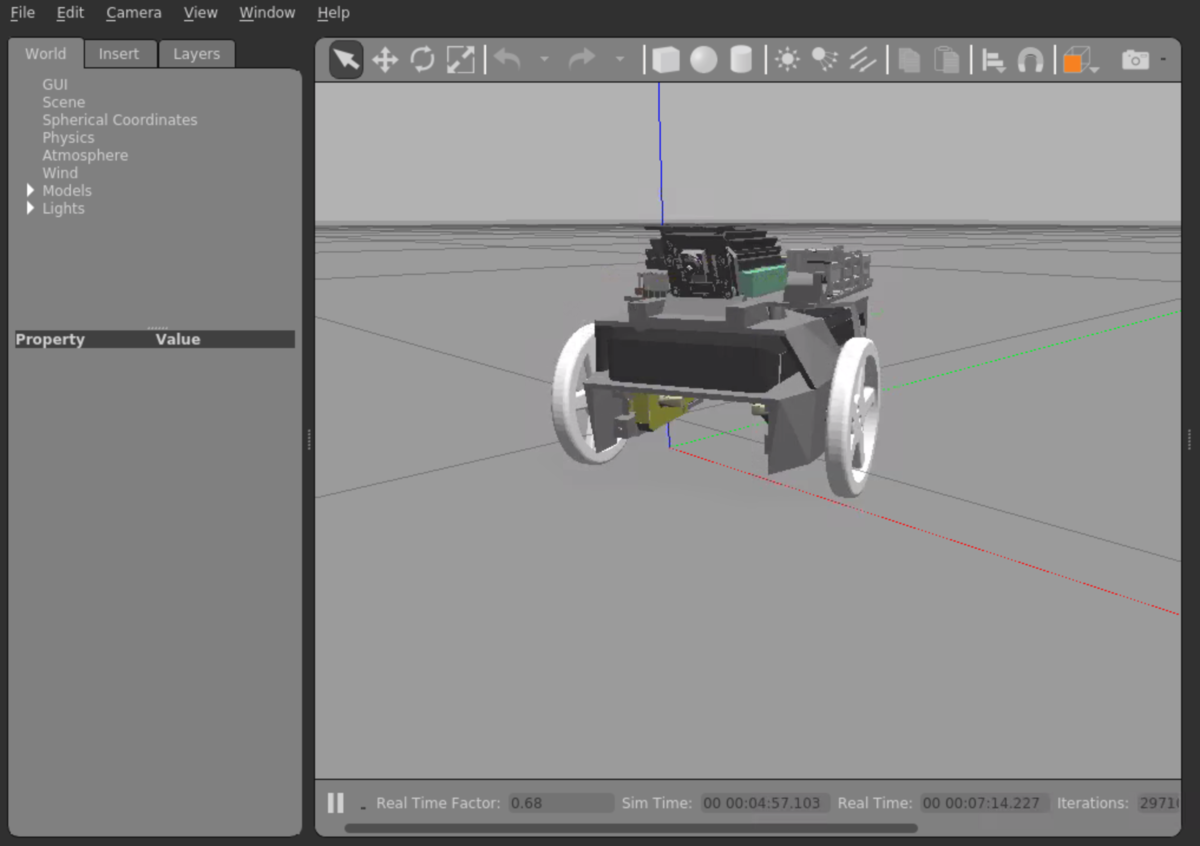Open the Help menu
Viewport: 1200px width, 846px height.
(x=333, y=13)
